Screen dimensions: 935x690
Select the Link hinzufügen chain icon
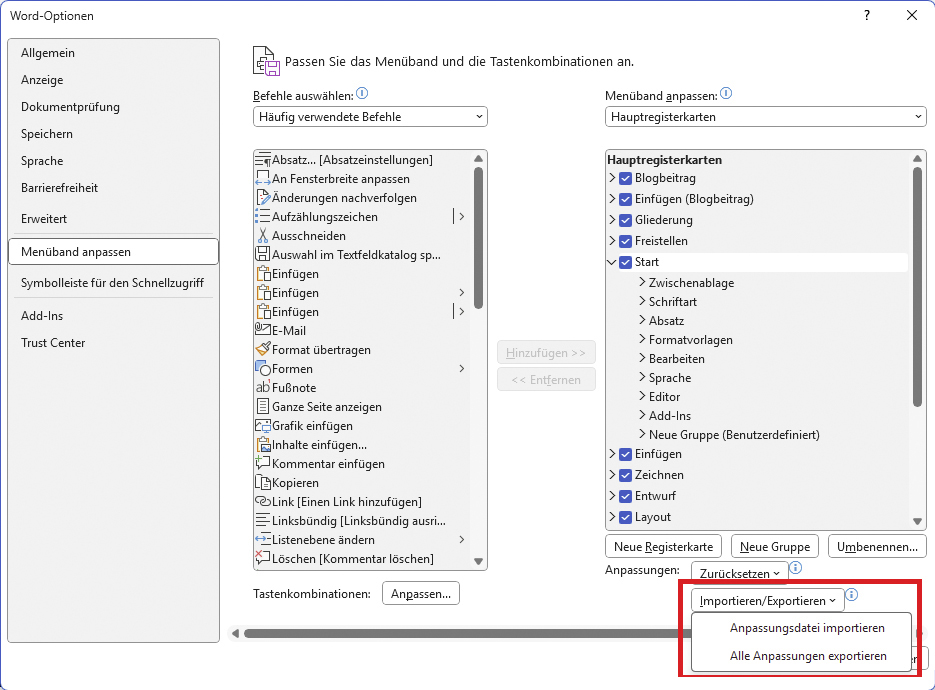262,502
